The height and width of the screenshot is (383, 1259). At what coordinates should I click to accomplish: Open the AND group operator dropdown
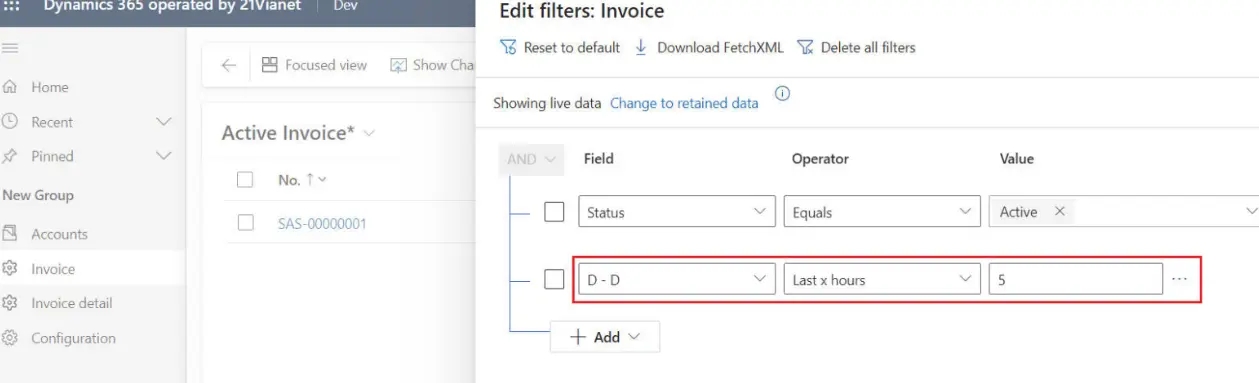[x=531, y=159]
